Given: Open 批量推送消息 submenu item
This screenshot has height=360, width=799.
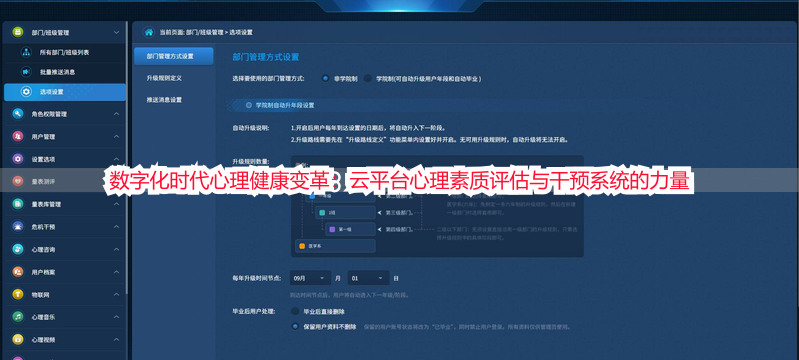Looking at the screenshot, I should pyautogui.click(x=64, y=72).
